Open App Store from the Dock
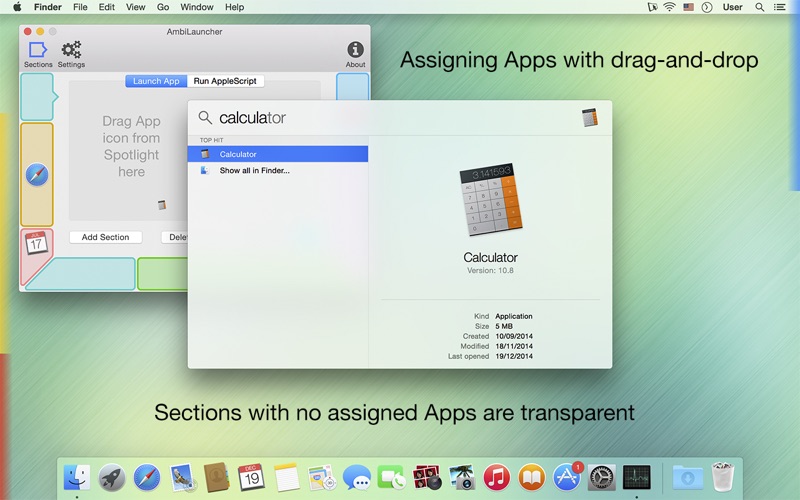Screen dimensions: 800x500 coord(568,477)
